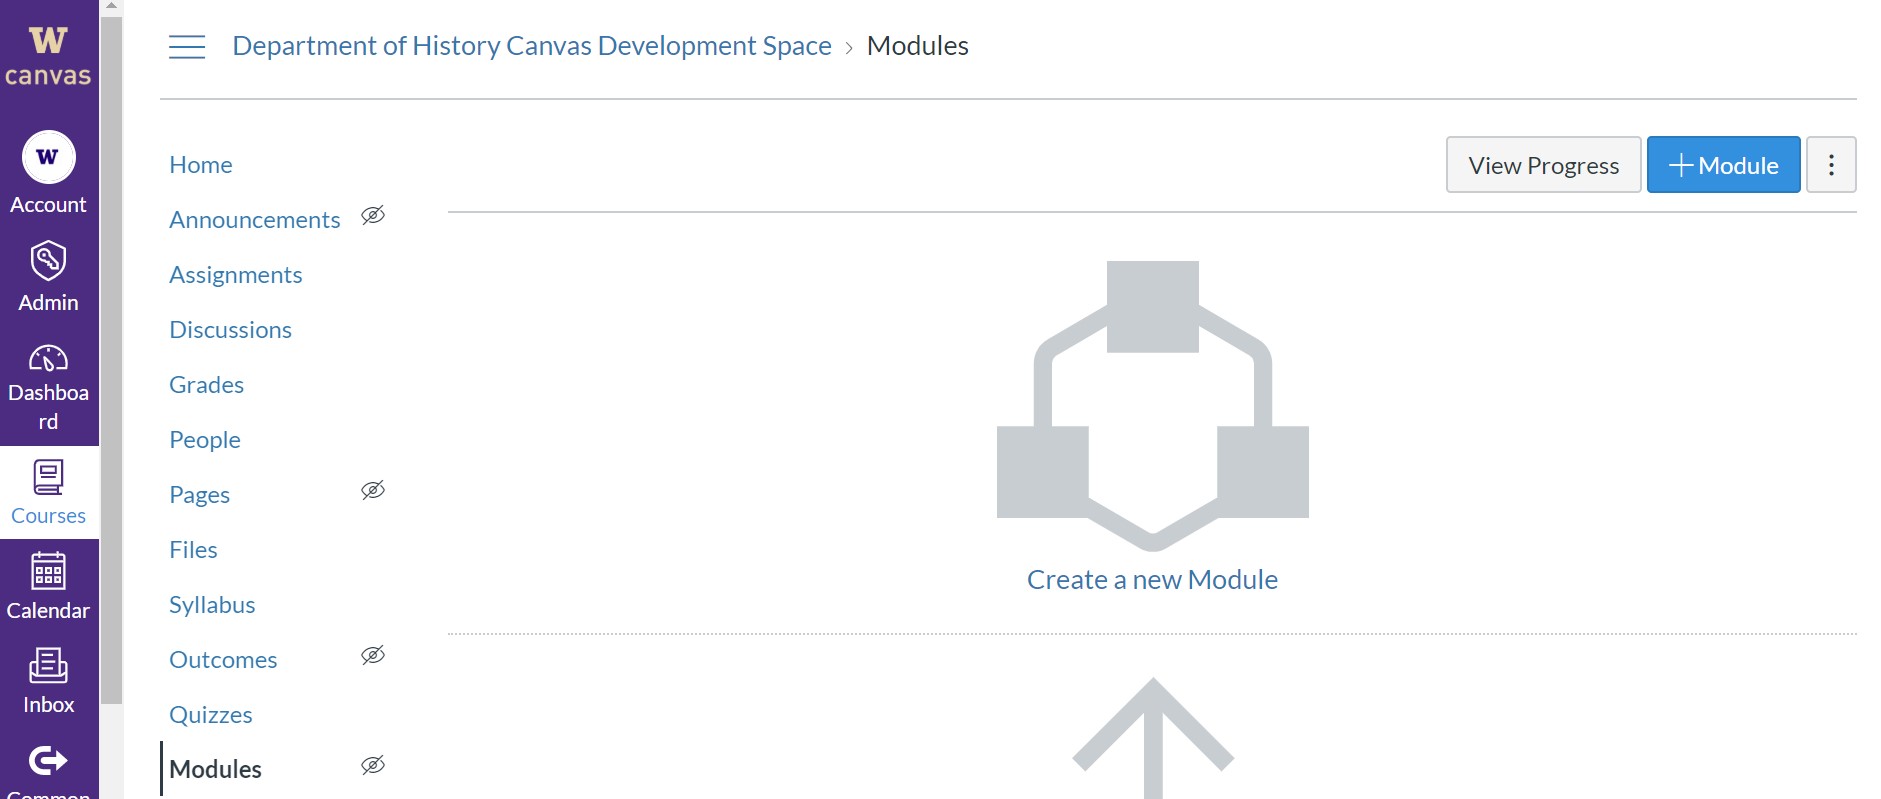Open the Account avatar in global navigation
This screenshot has height=799, width=1881.
[x=48, y=158]
